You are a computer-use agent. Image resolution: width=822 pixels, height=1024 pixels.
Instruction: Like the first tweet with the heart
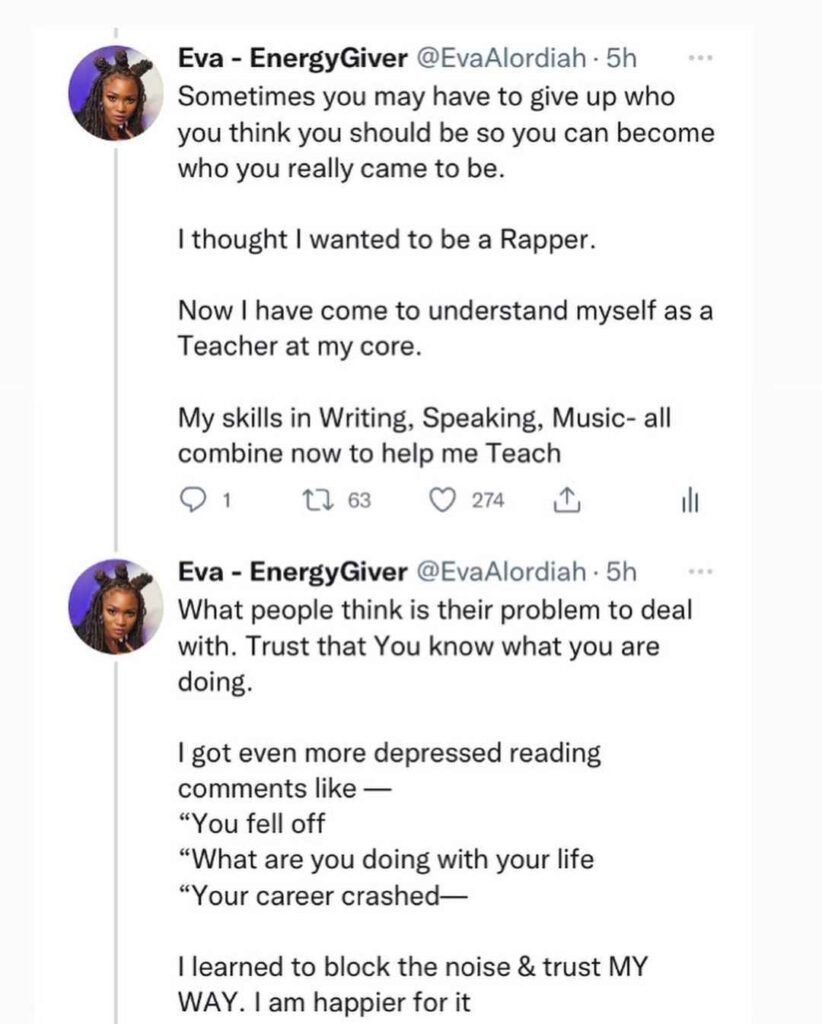tap(442, 501)
